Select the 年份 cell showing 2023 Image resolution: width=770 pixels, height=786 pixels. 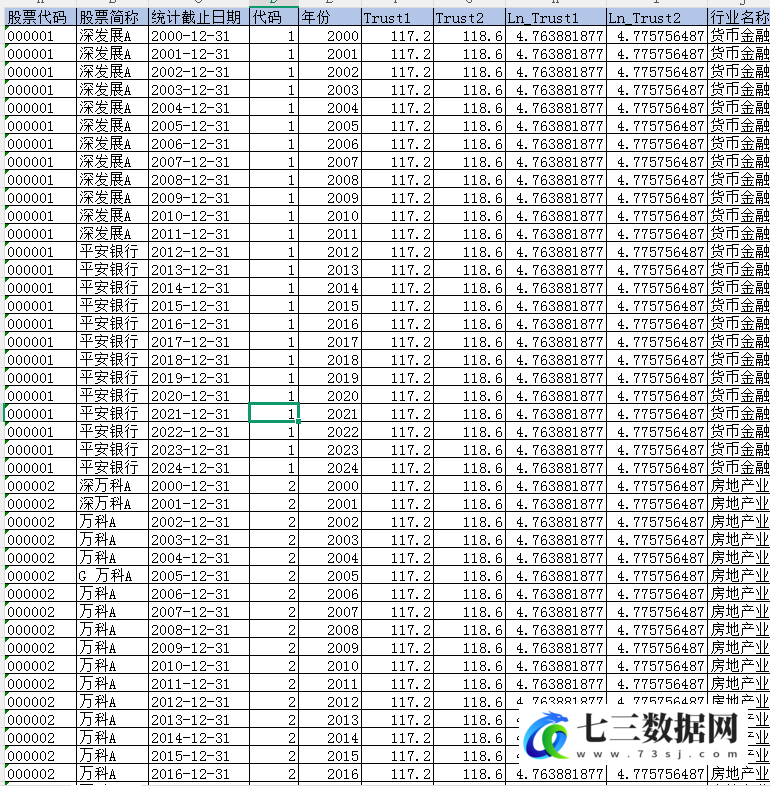[x=330, y=450]
